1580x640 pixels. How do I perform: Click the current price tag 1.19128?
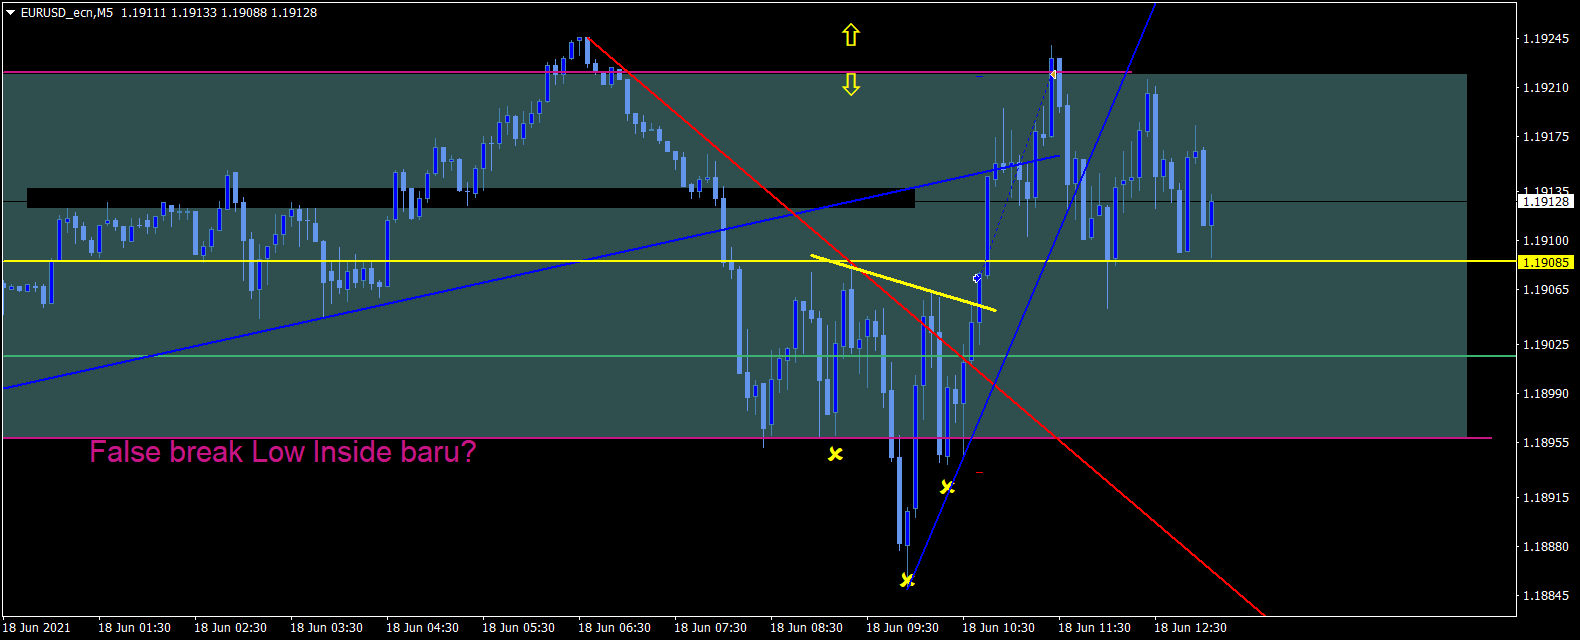click(x=1545, y=202)
